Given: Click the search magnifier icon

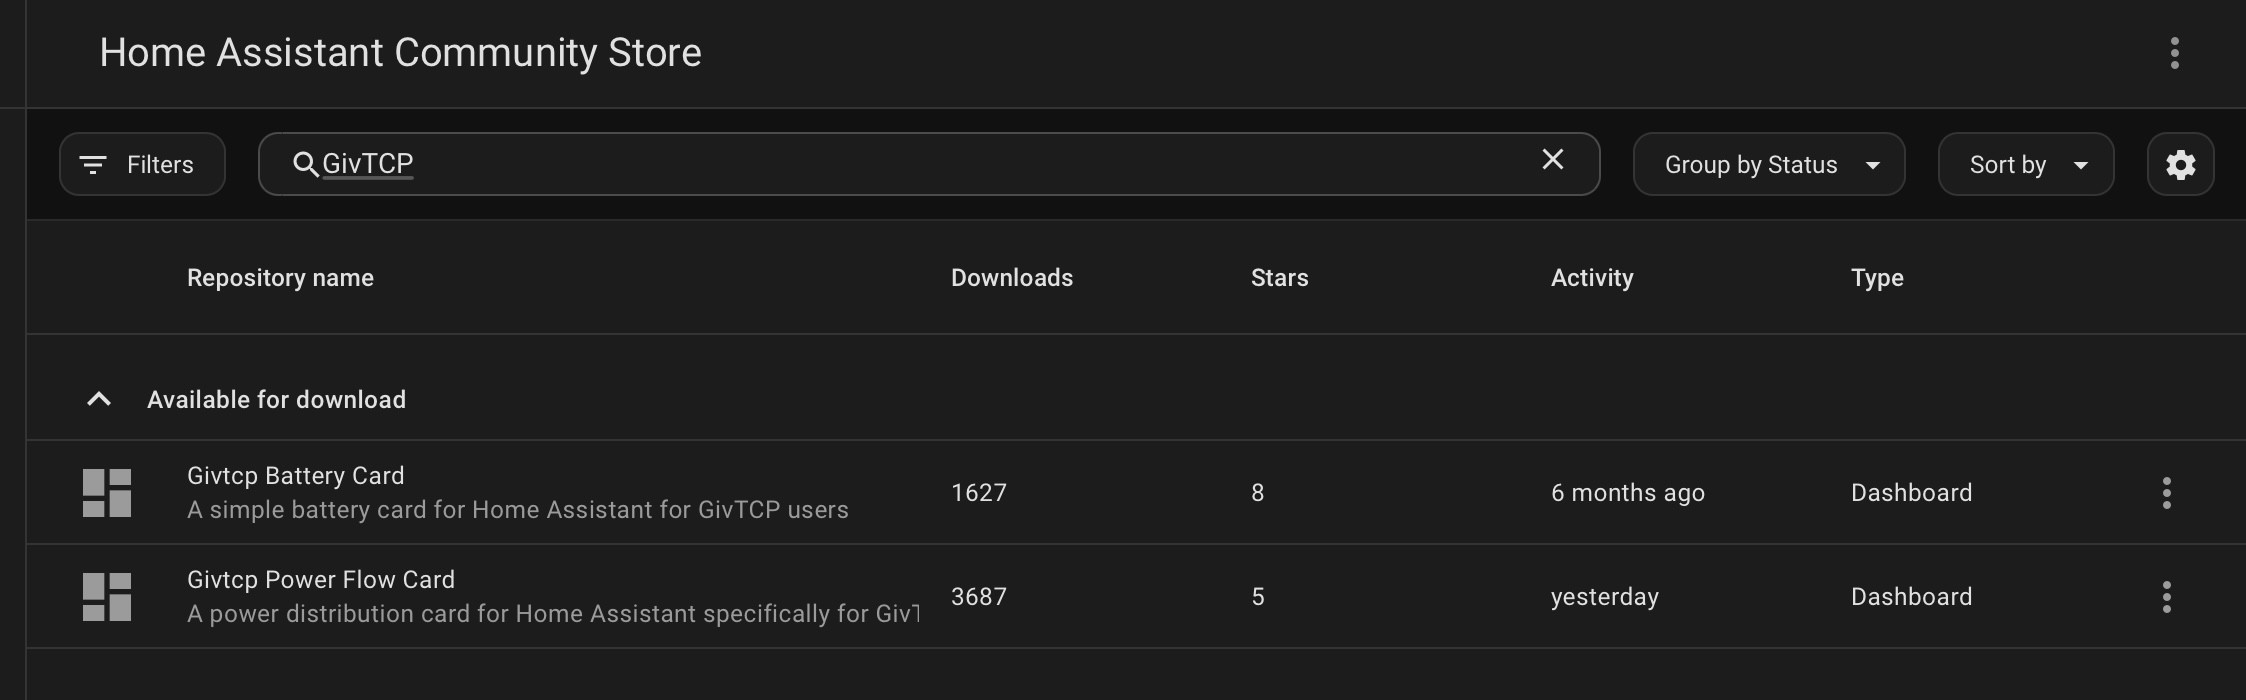Looking at the screenshot, I should coord(305,164).
